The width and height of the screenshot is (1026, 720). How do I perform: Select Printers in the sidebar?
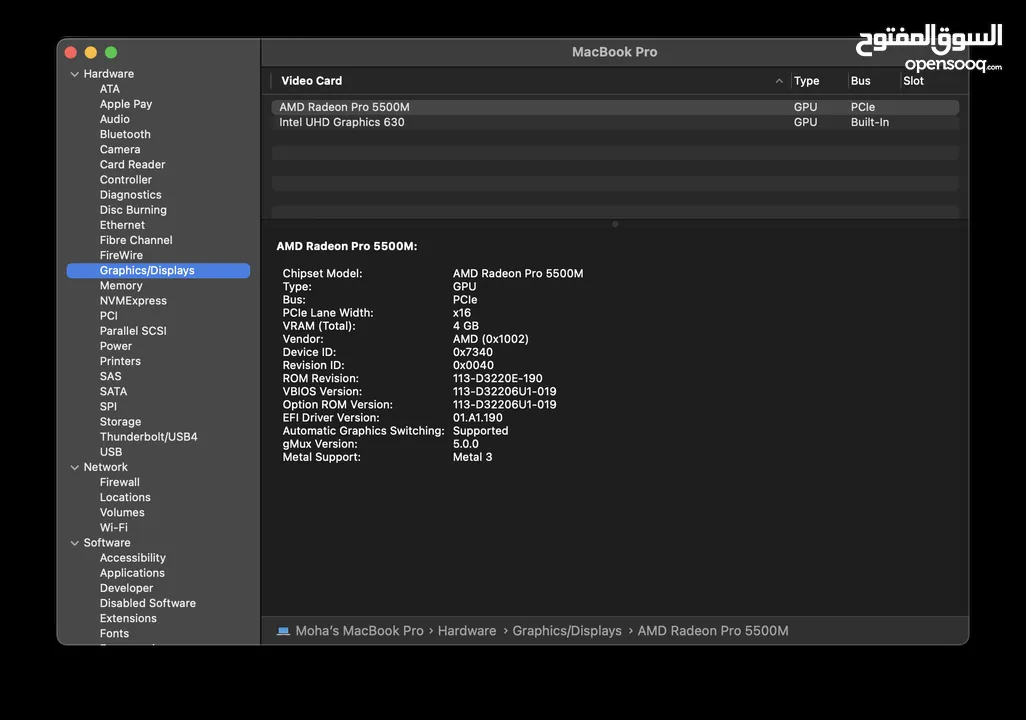[x=120, y=361]
